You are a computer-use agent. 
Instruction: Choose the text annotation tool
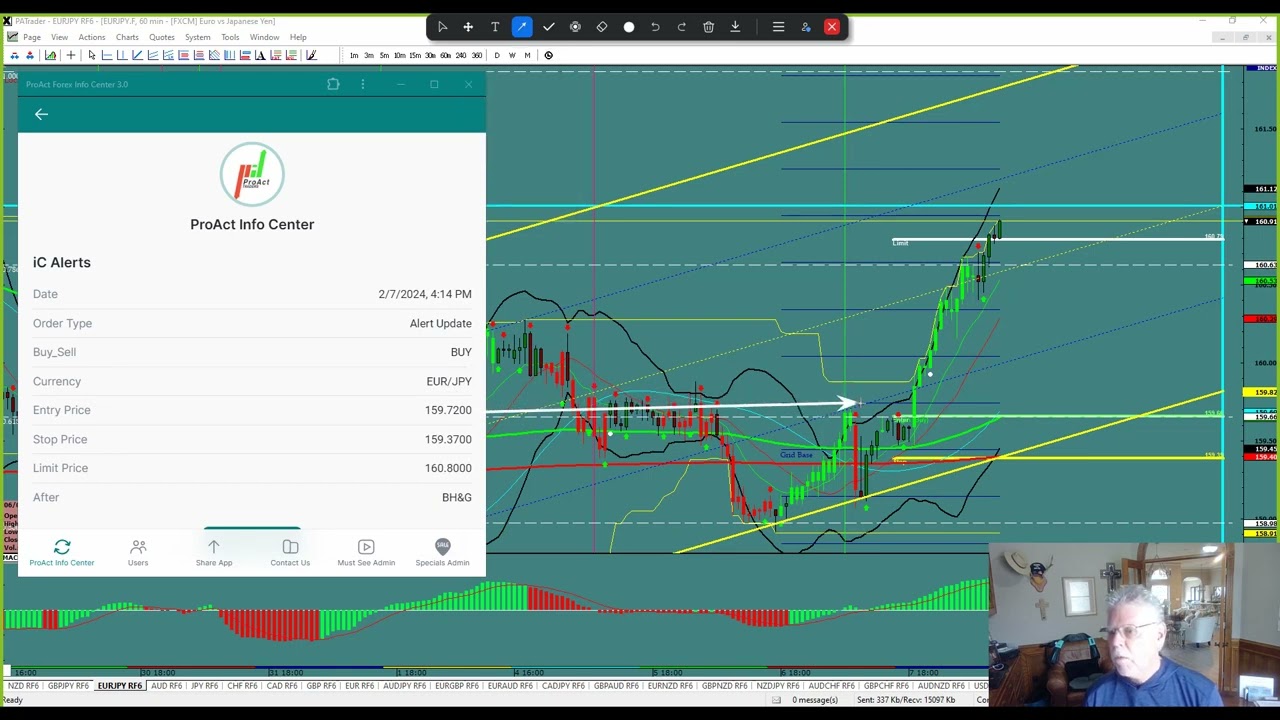pos(495,27)
